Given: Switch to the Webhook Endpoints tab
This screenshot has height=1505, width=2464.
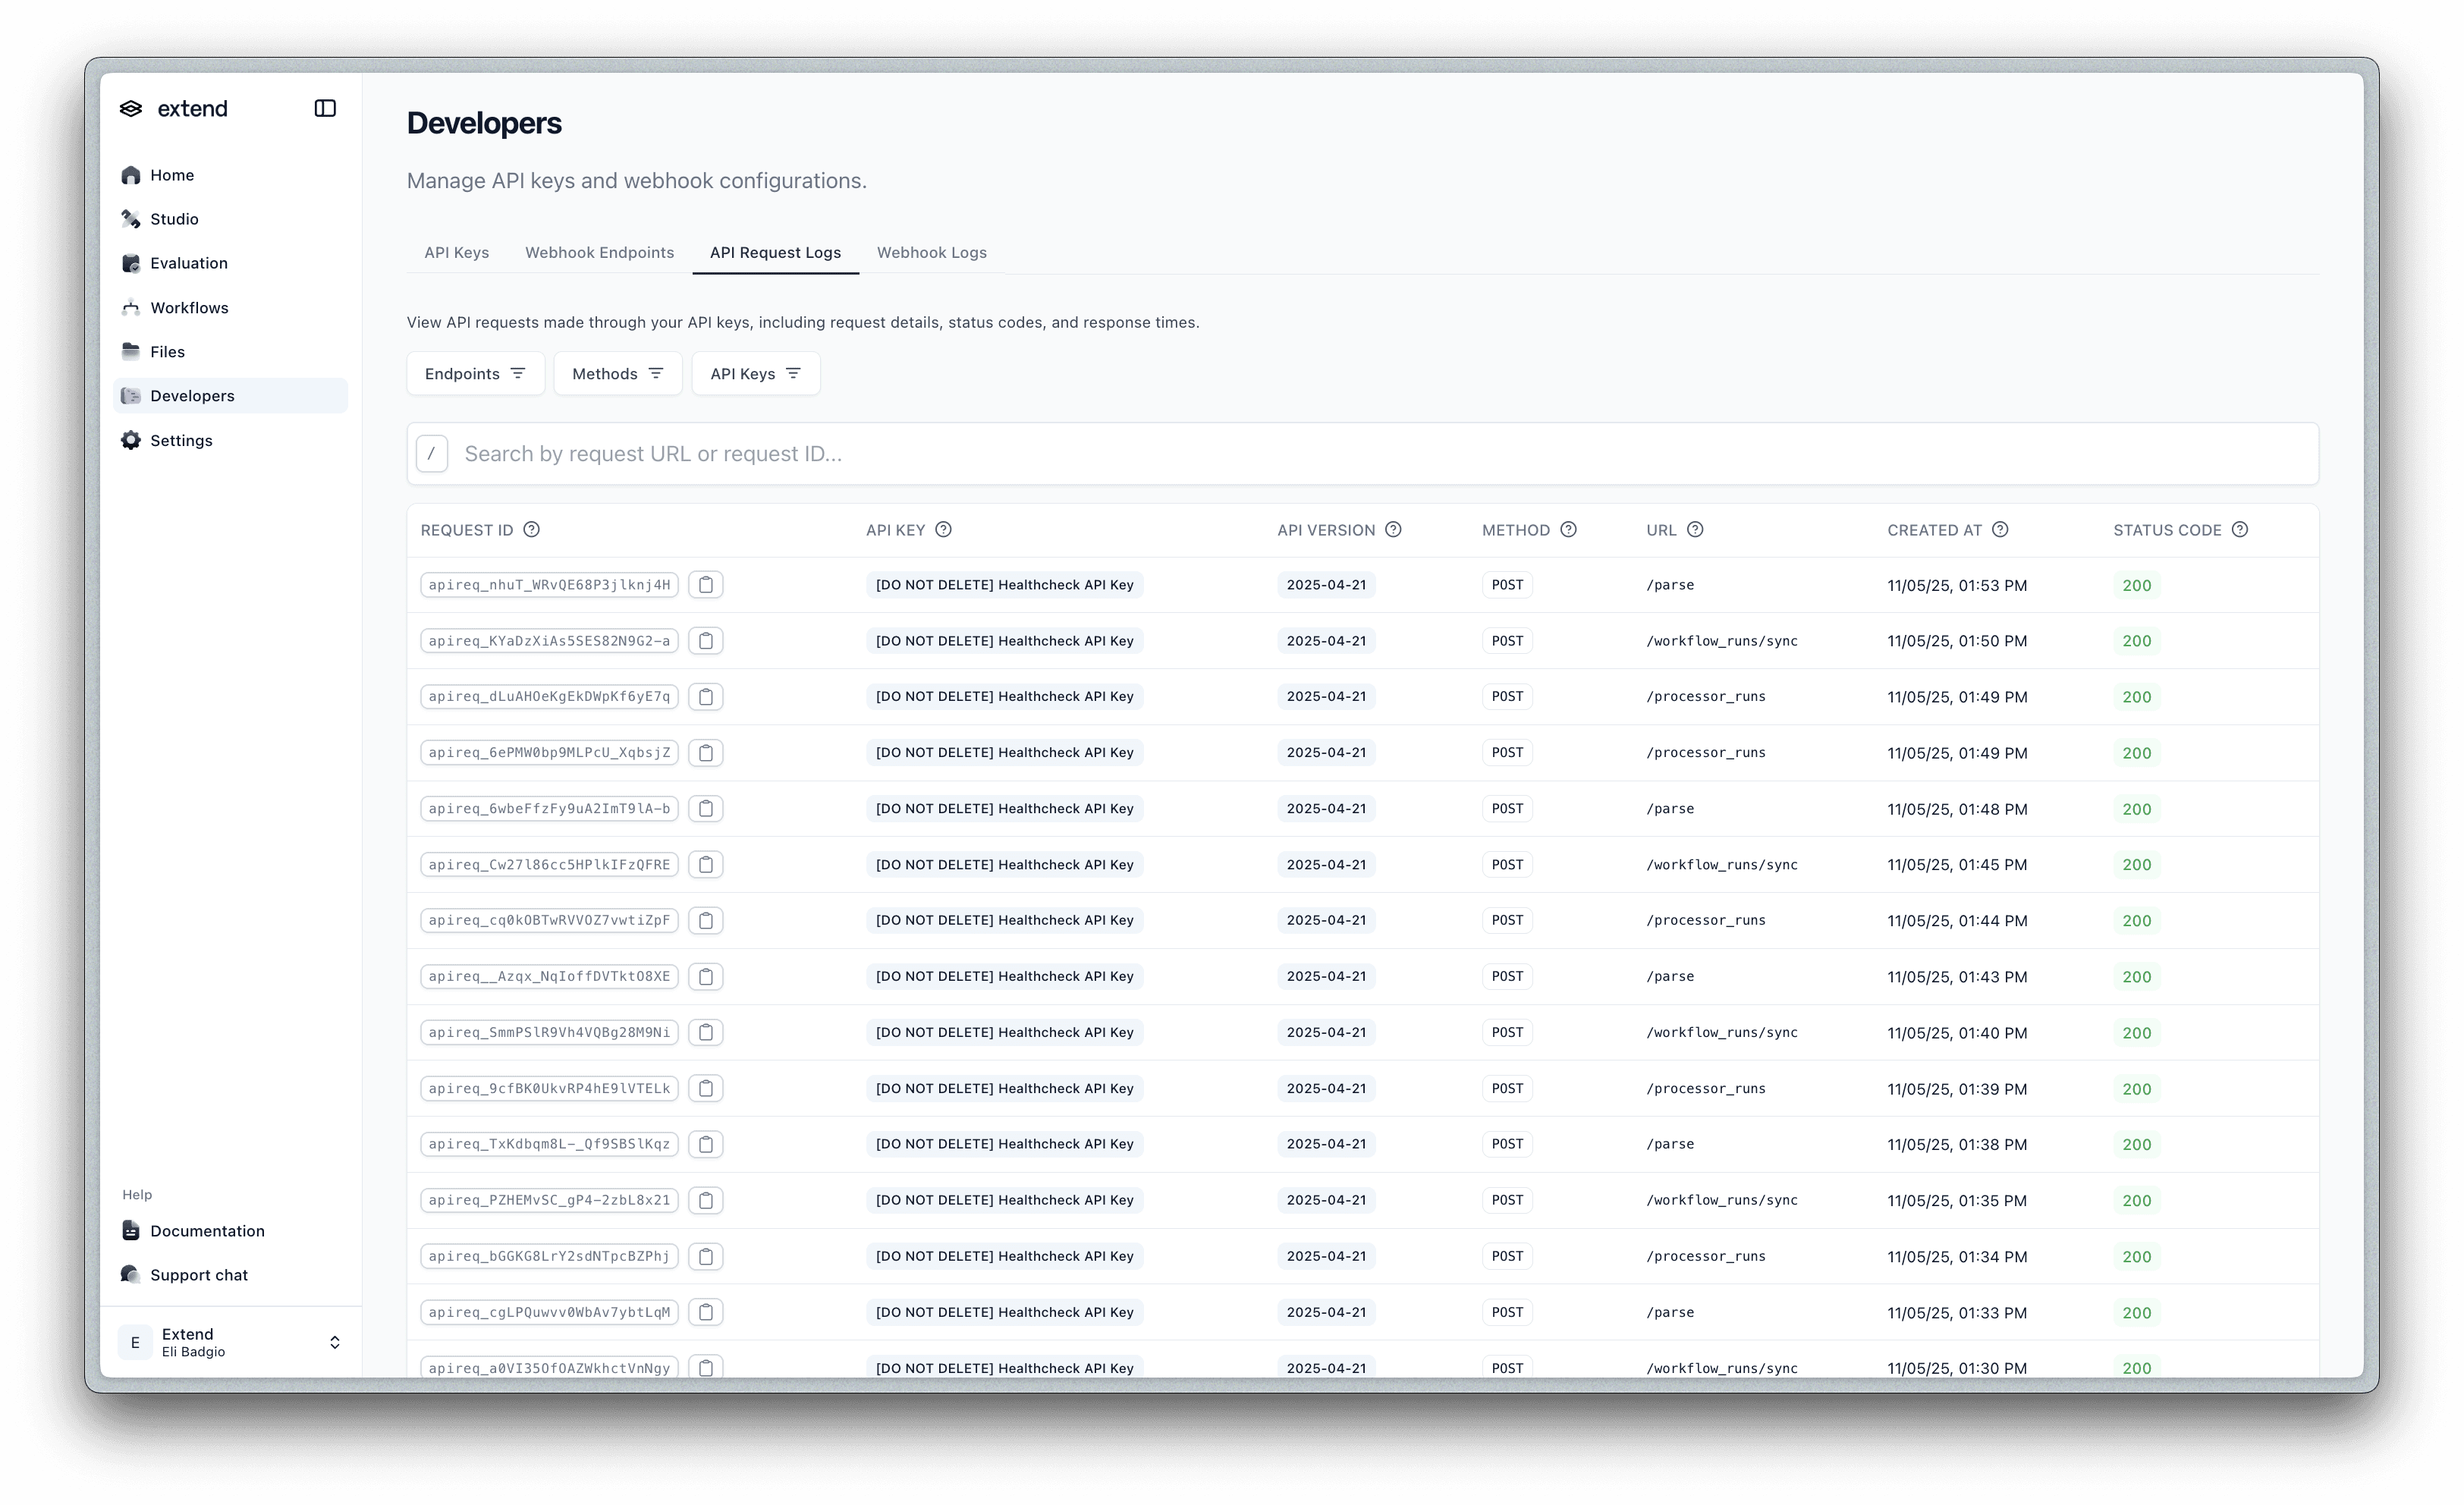Looking at the screenshot, I should 599,253.
